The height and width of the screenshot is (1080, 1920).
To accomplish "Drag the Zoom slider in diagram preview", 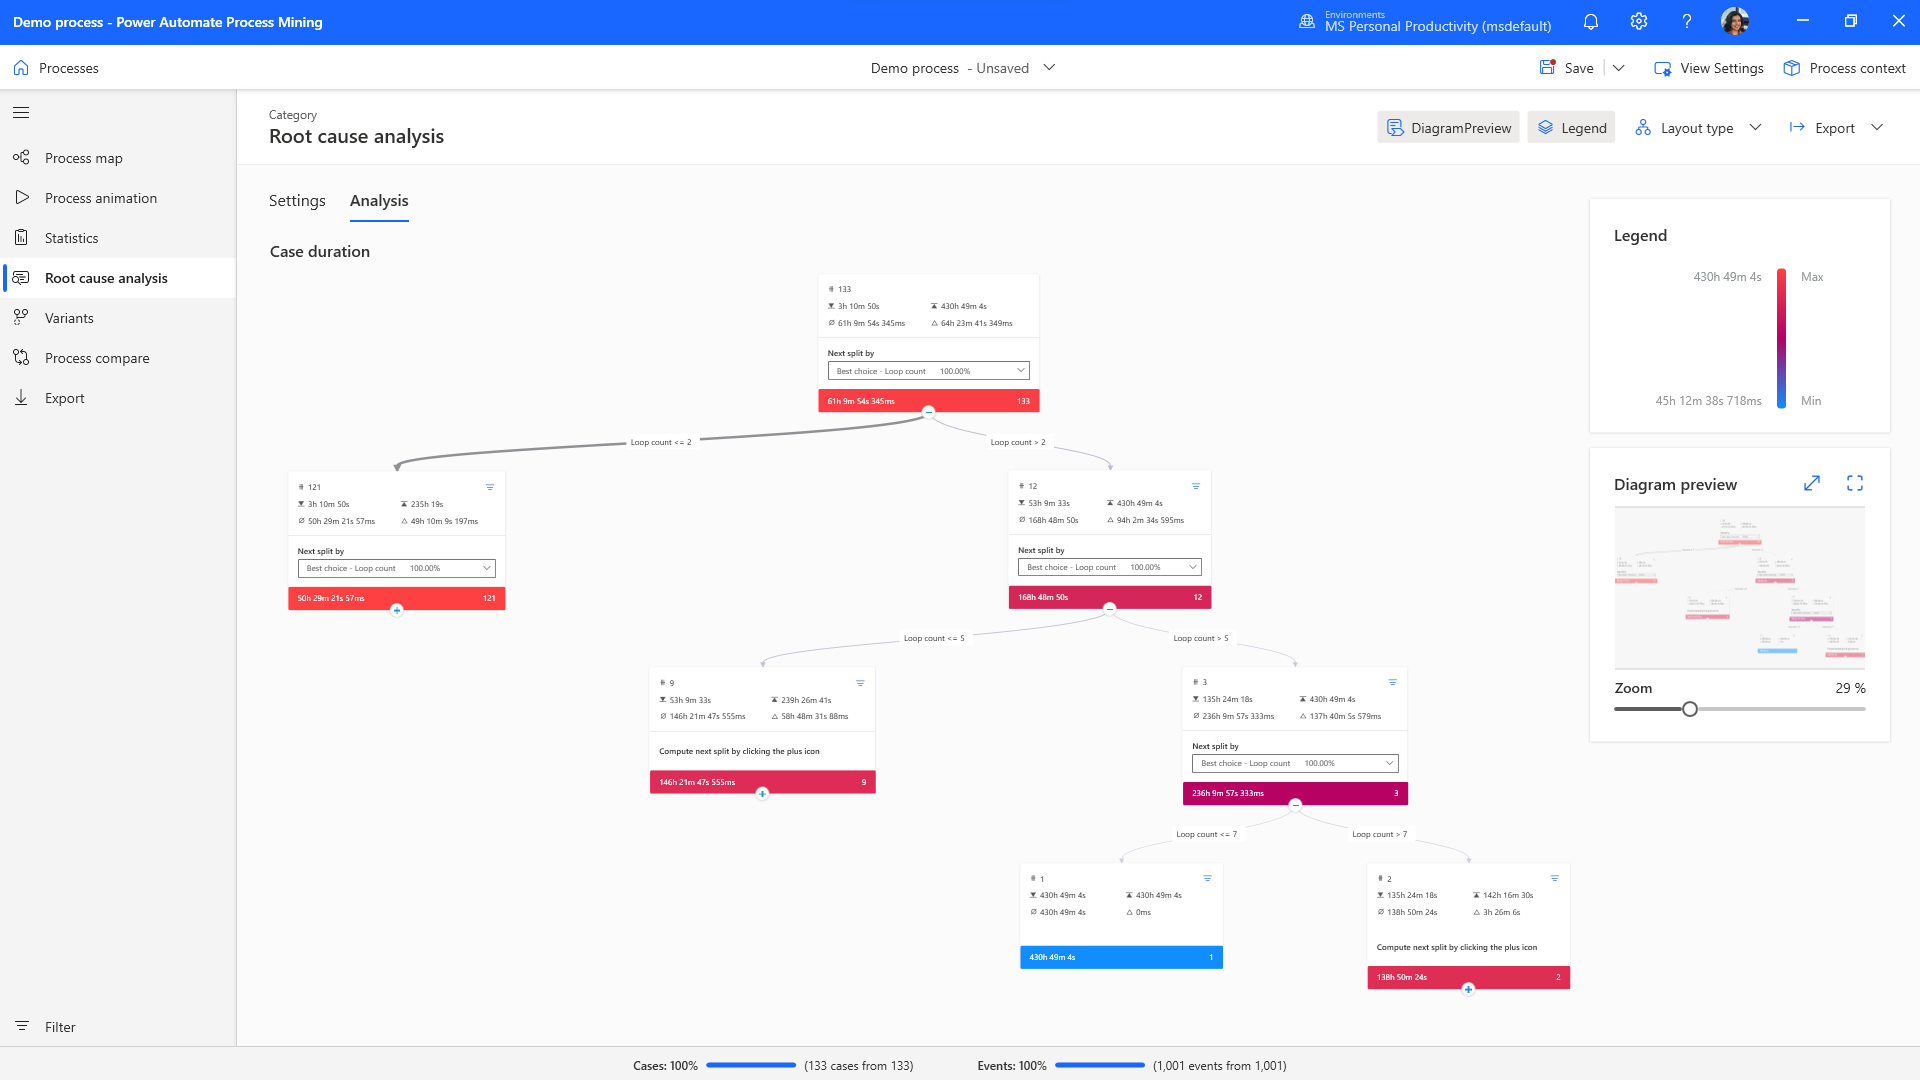I will pos(1688,709).
